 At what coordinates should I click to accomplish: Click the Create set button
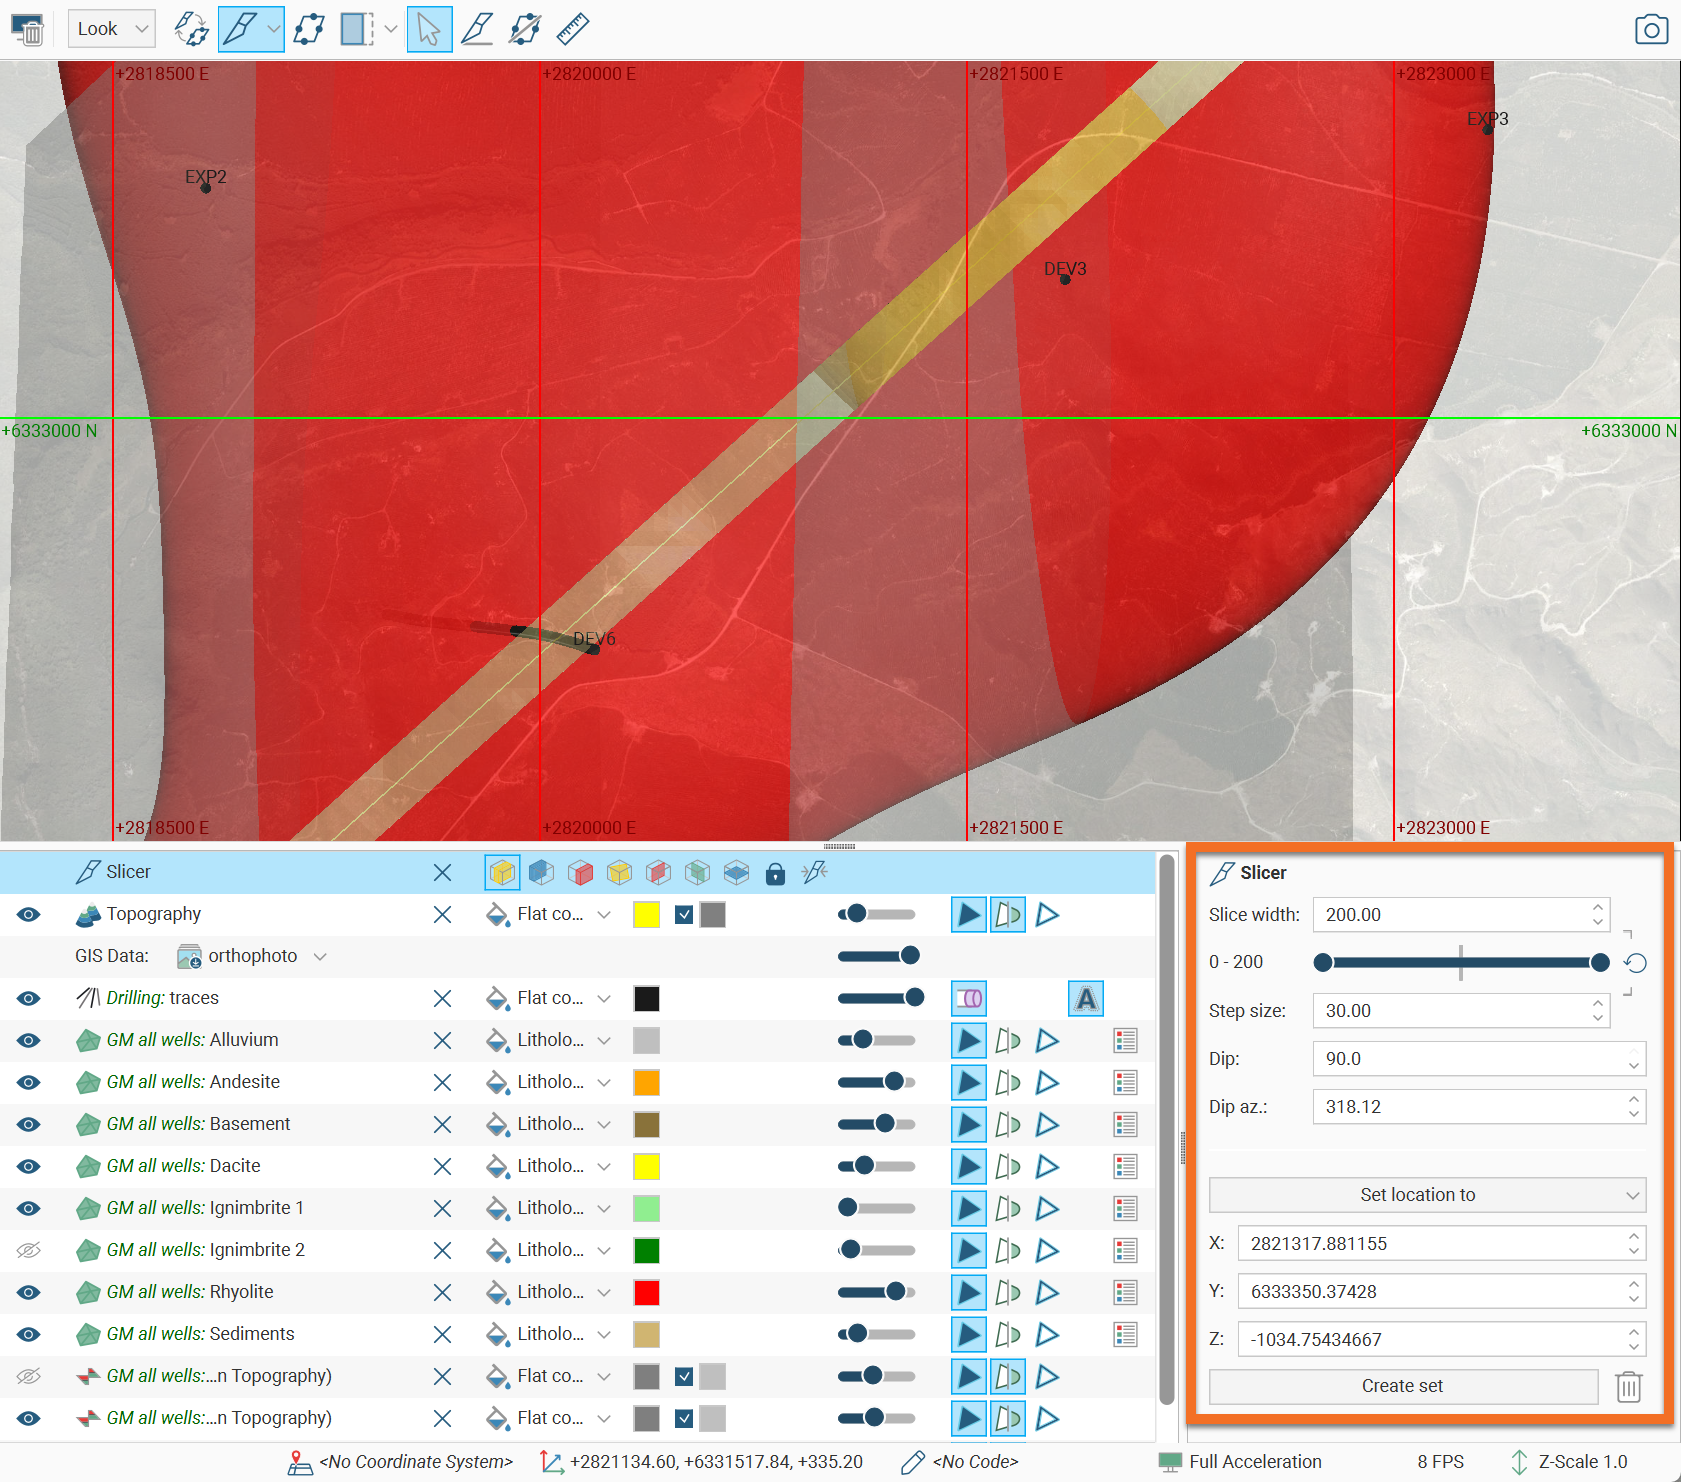(1402, 1386)
